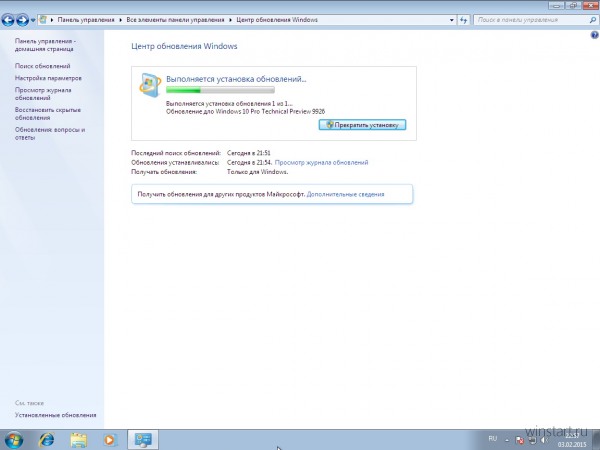Go back with the Back arrow button
Image resolution: width=600 pixels, height=450 pixels.
(8, 20)
